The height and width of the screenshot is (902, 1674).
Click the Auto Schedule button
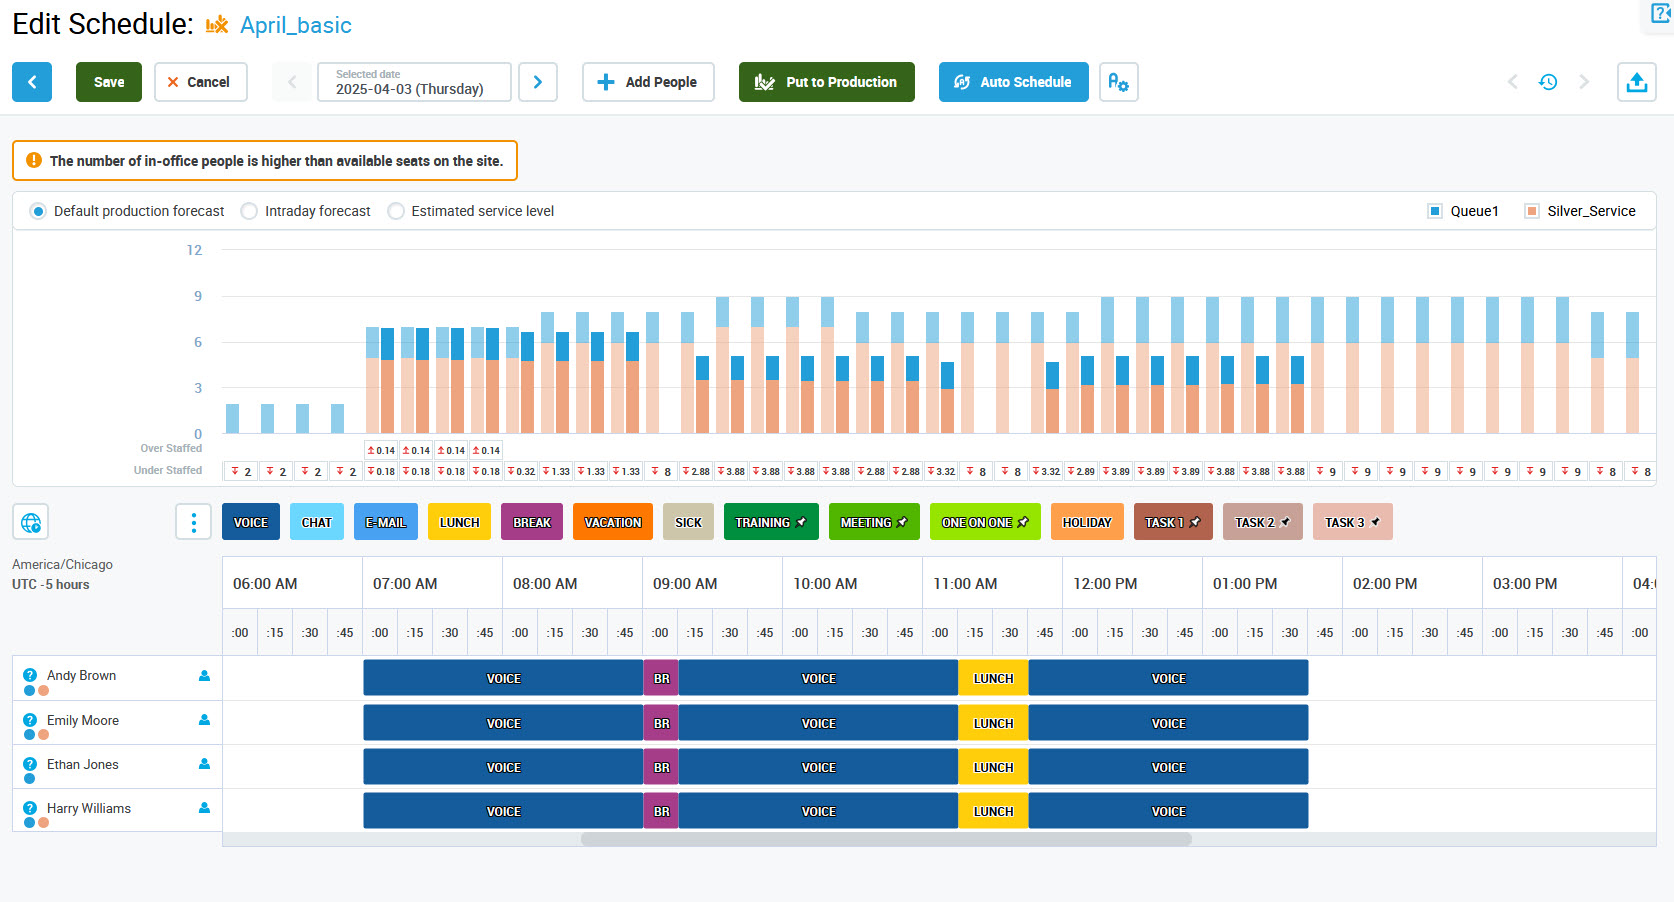pyautogui.click(x=1013, y=82)
